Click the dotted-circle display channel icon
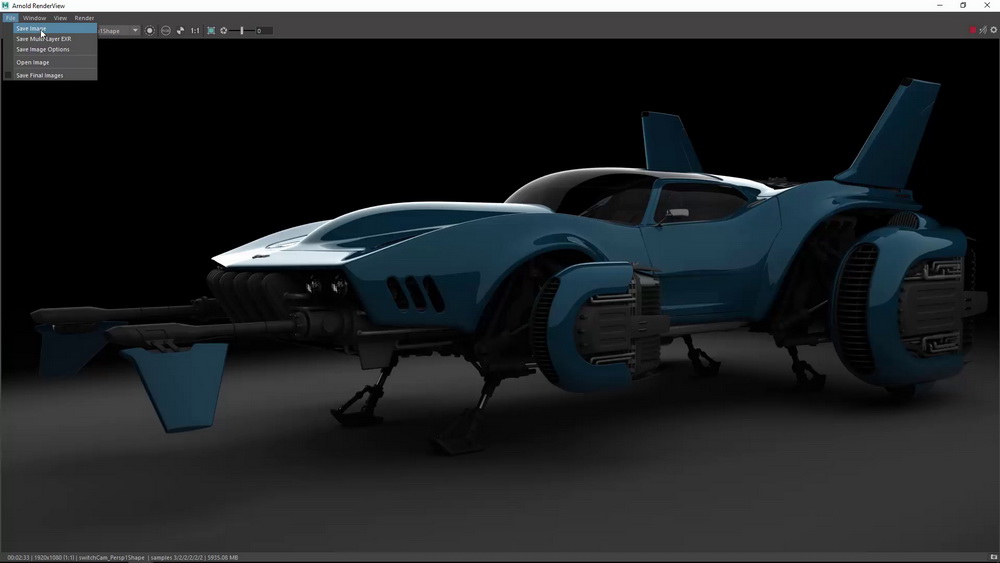Viewport: 1000px width, 563px height. coord(149,31)
